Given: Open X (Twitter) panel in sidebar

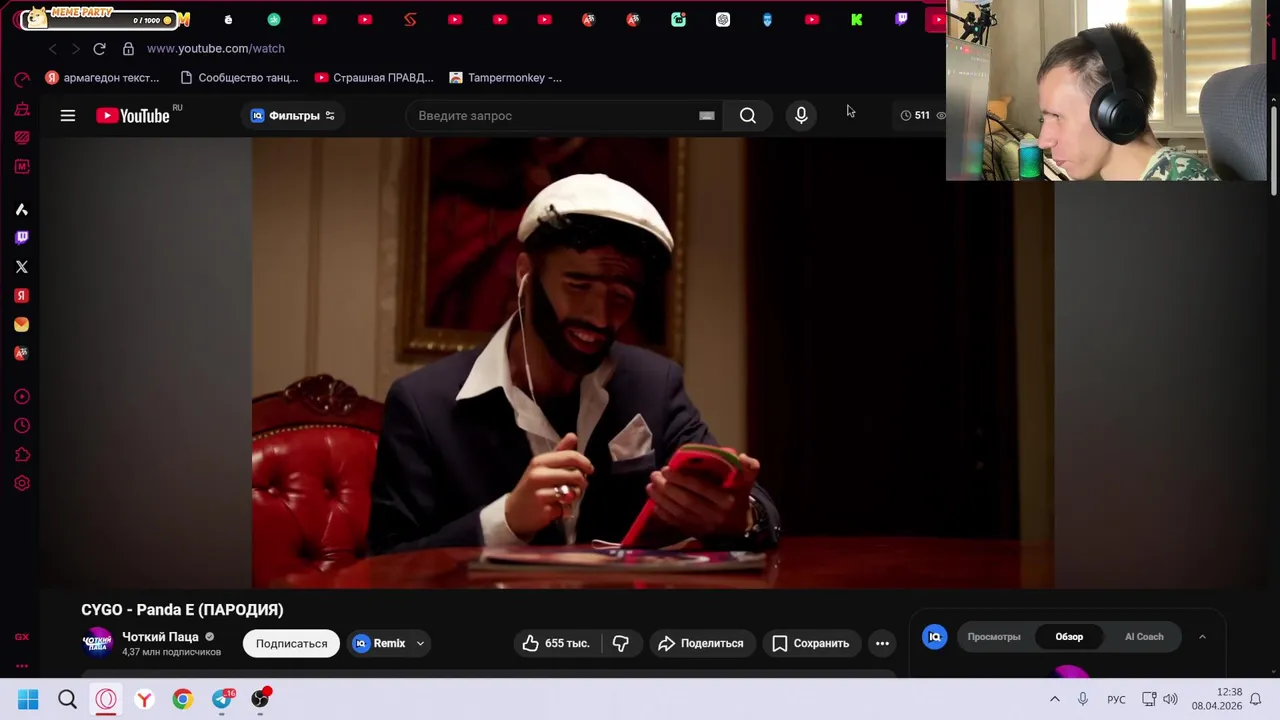Looking at the screenshot, I should [x=22, y=267].
